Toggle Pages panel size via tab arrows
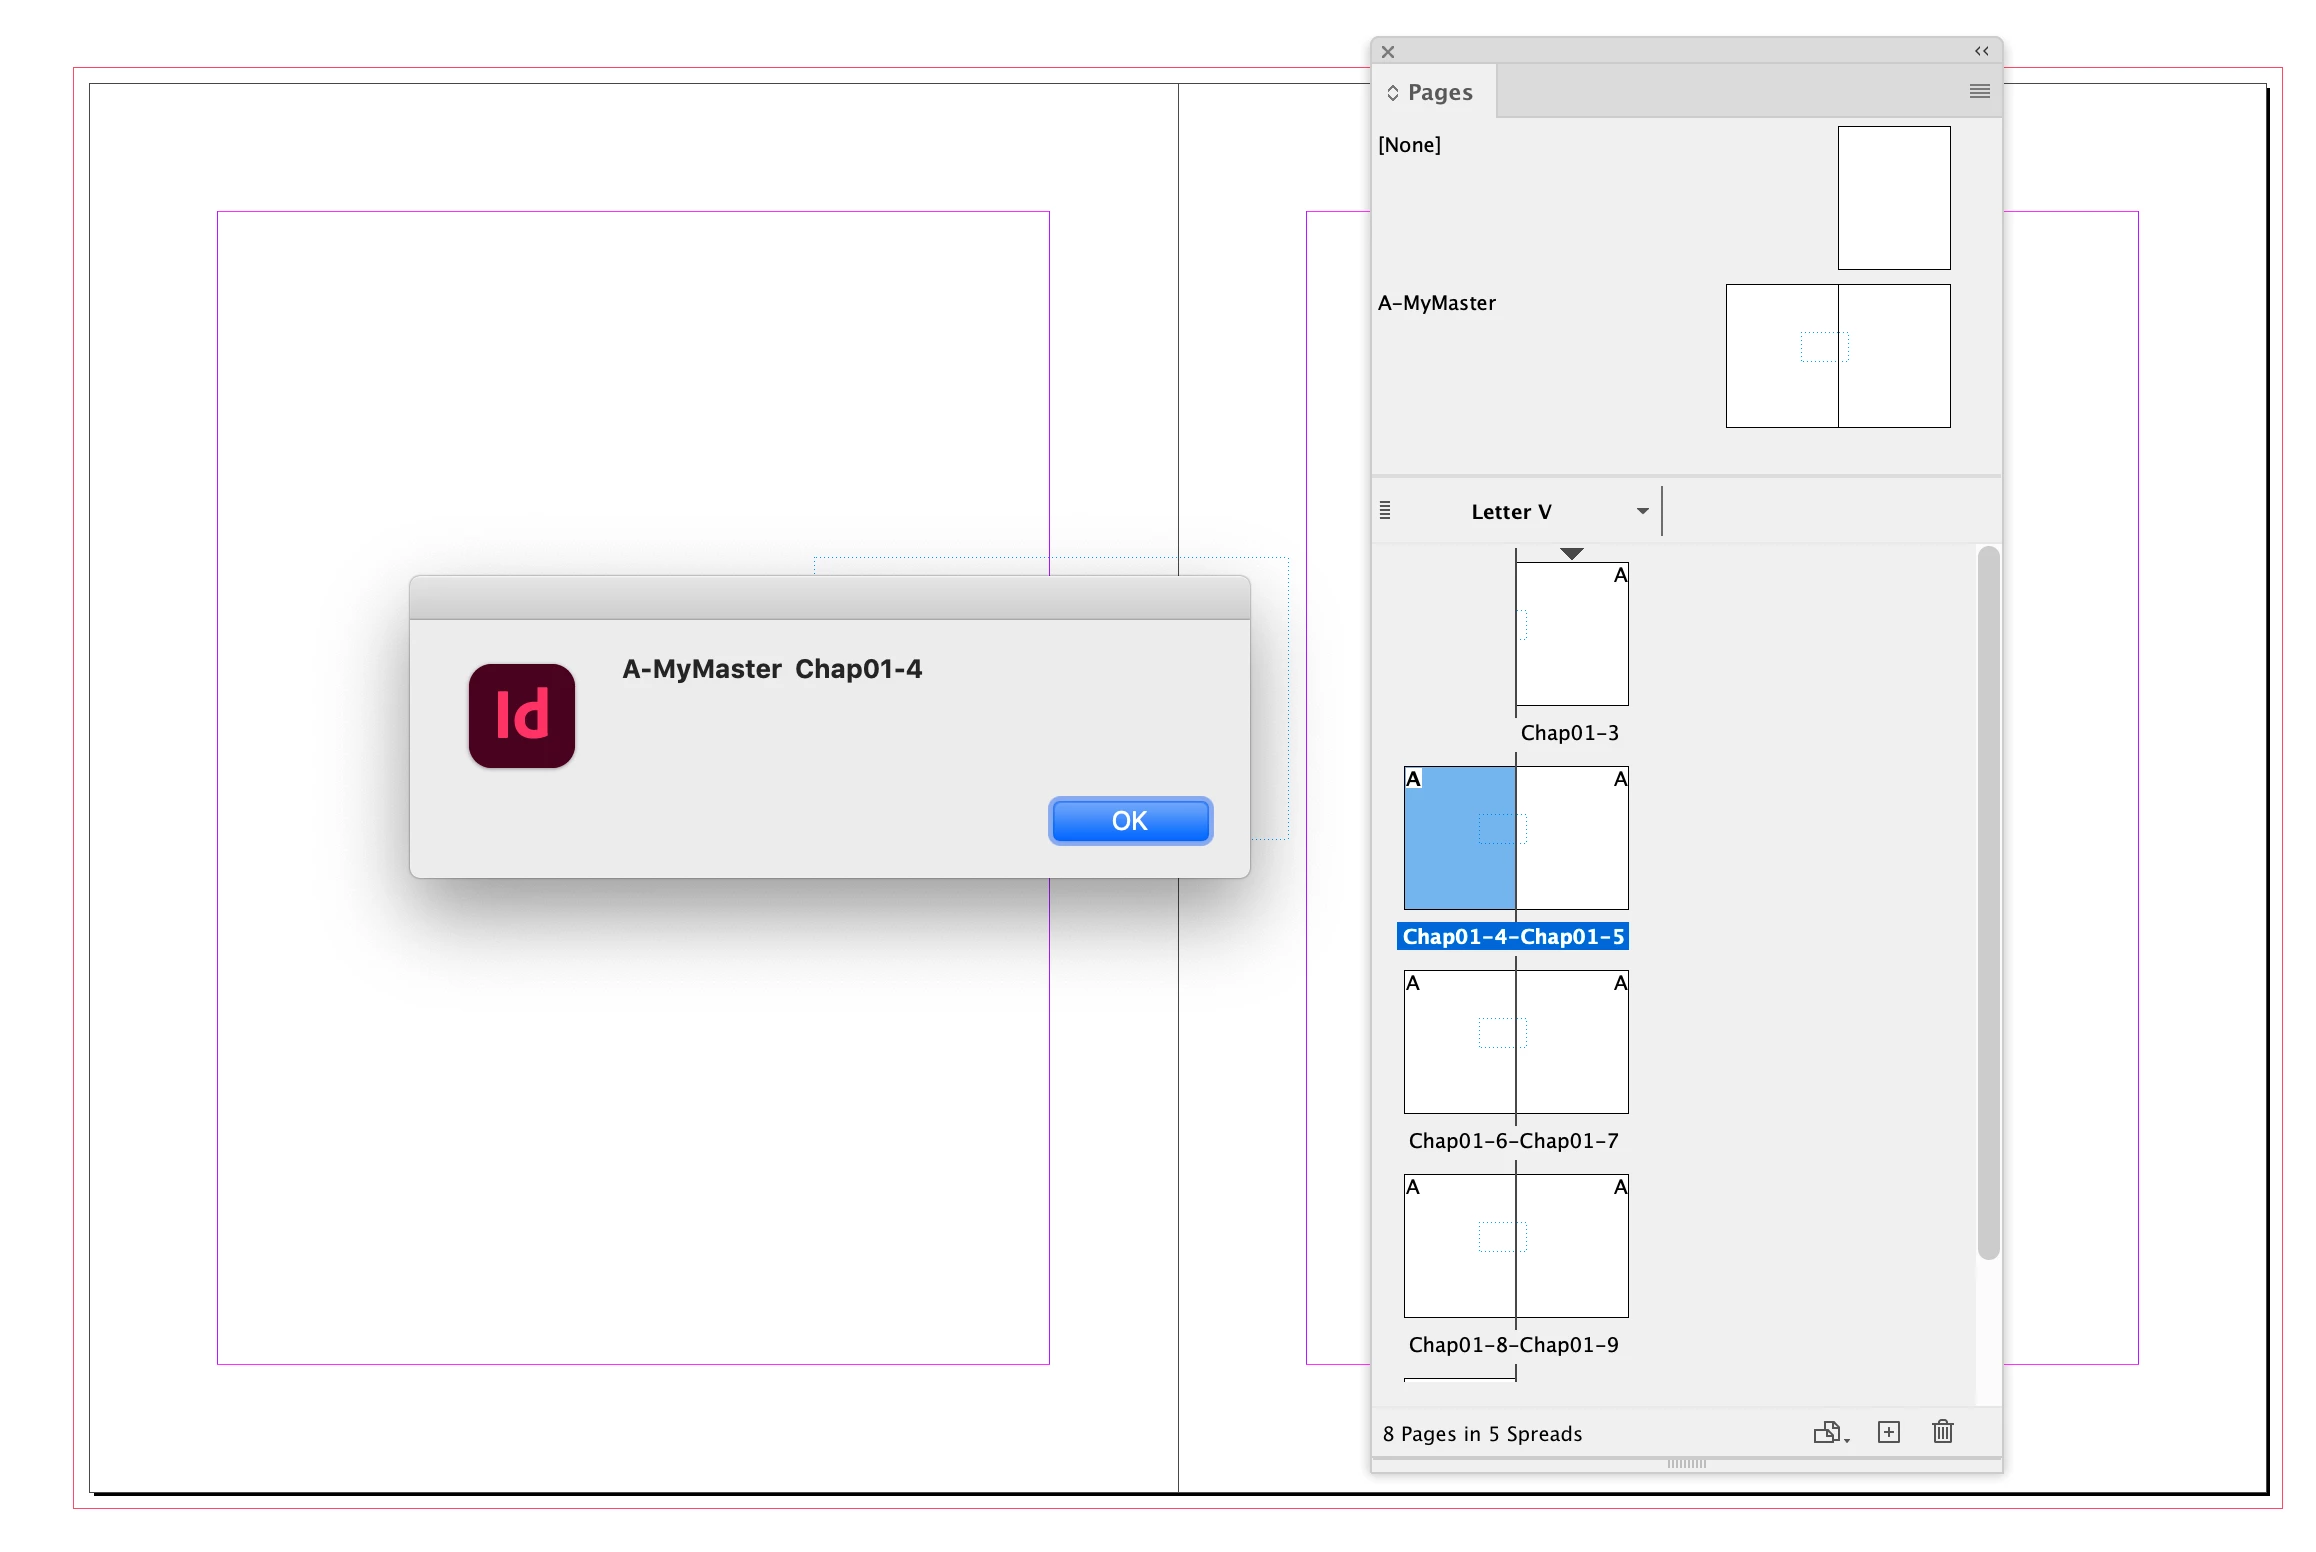This screenshot has width=2316, height=1552. click(1392, 93)
